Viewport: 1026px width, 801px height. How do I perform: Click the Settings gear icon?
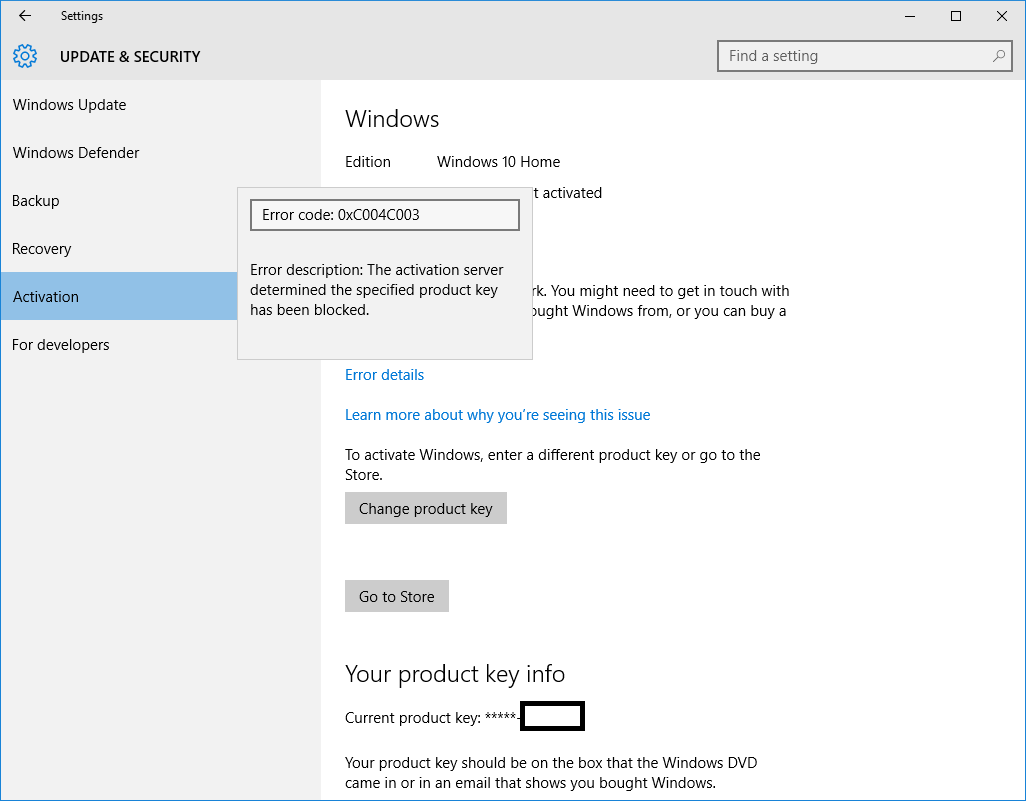[26, 56]
